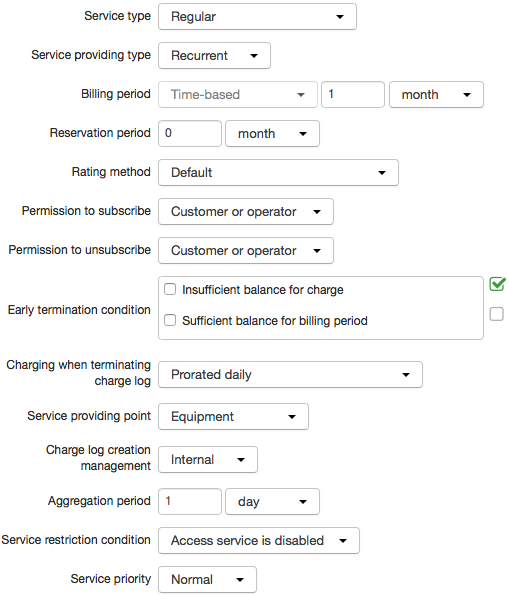
Task: Click the Reservation period number field
Action: [x=190, y=134]
